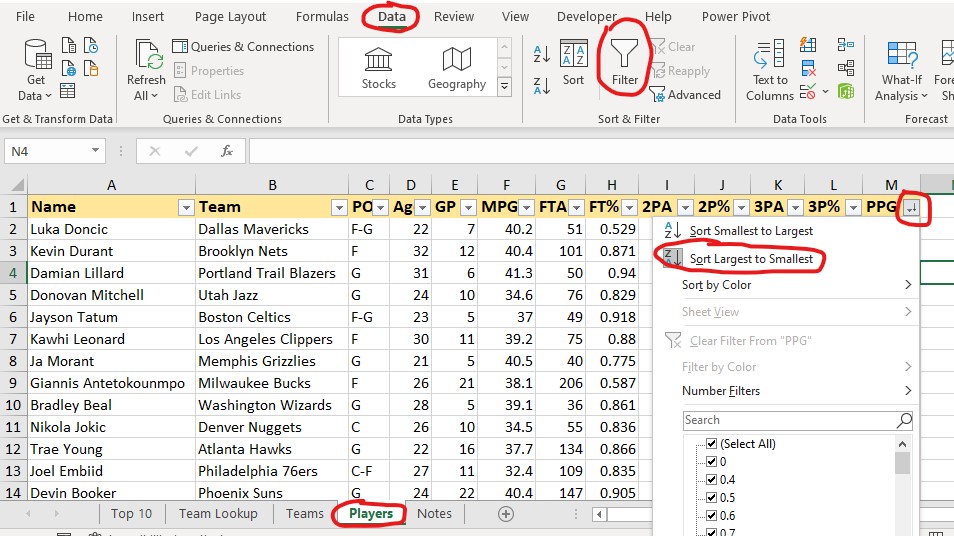Toggle the Filter funnel button

coord(624,62)
